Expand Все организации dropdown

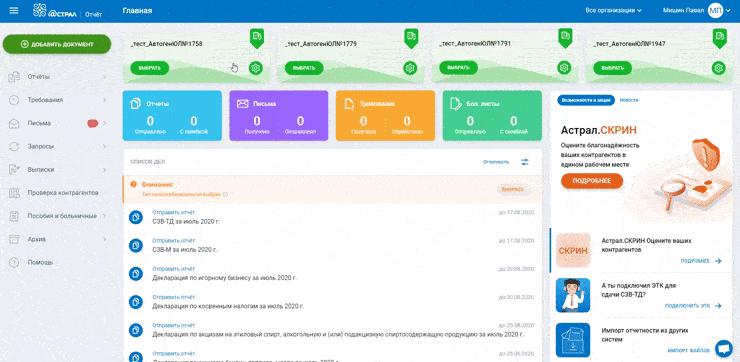pos(614,10)
